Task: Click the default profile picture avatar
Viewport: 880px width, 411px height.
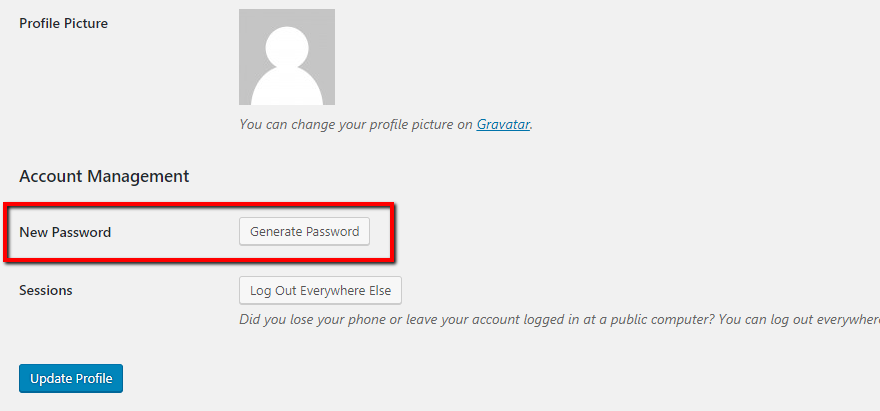Action: 287,57
